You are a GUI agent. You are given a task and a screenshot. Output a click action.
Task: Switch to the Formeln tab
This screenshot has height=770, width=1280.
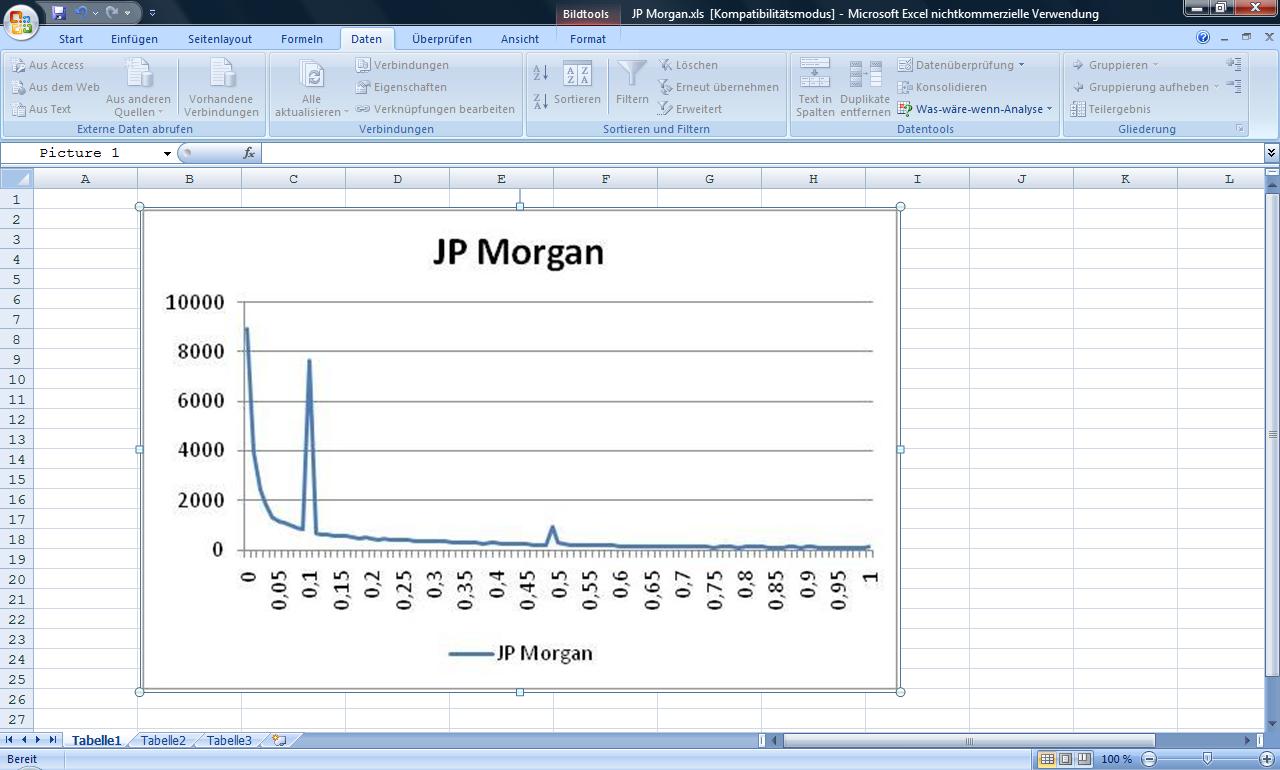point(302,39)
